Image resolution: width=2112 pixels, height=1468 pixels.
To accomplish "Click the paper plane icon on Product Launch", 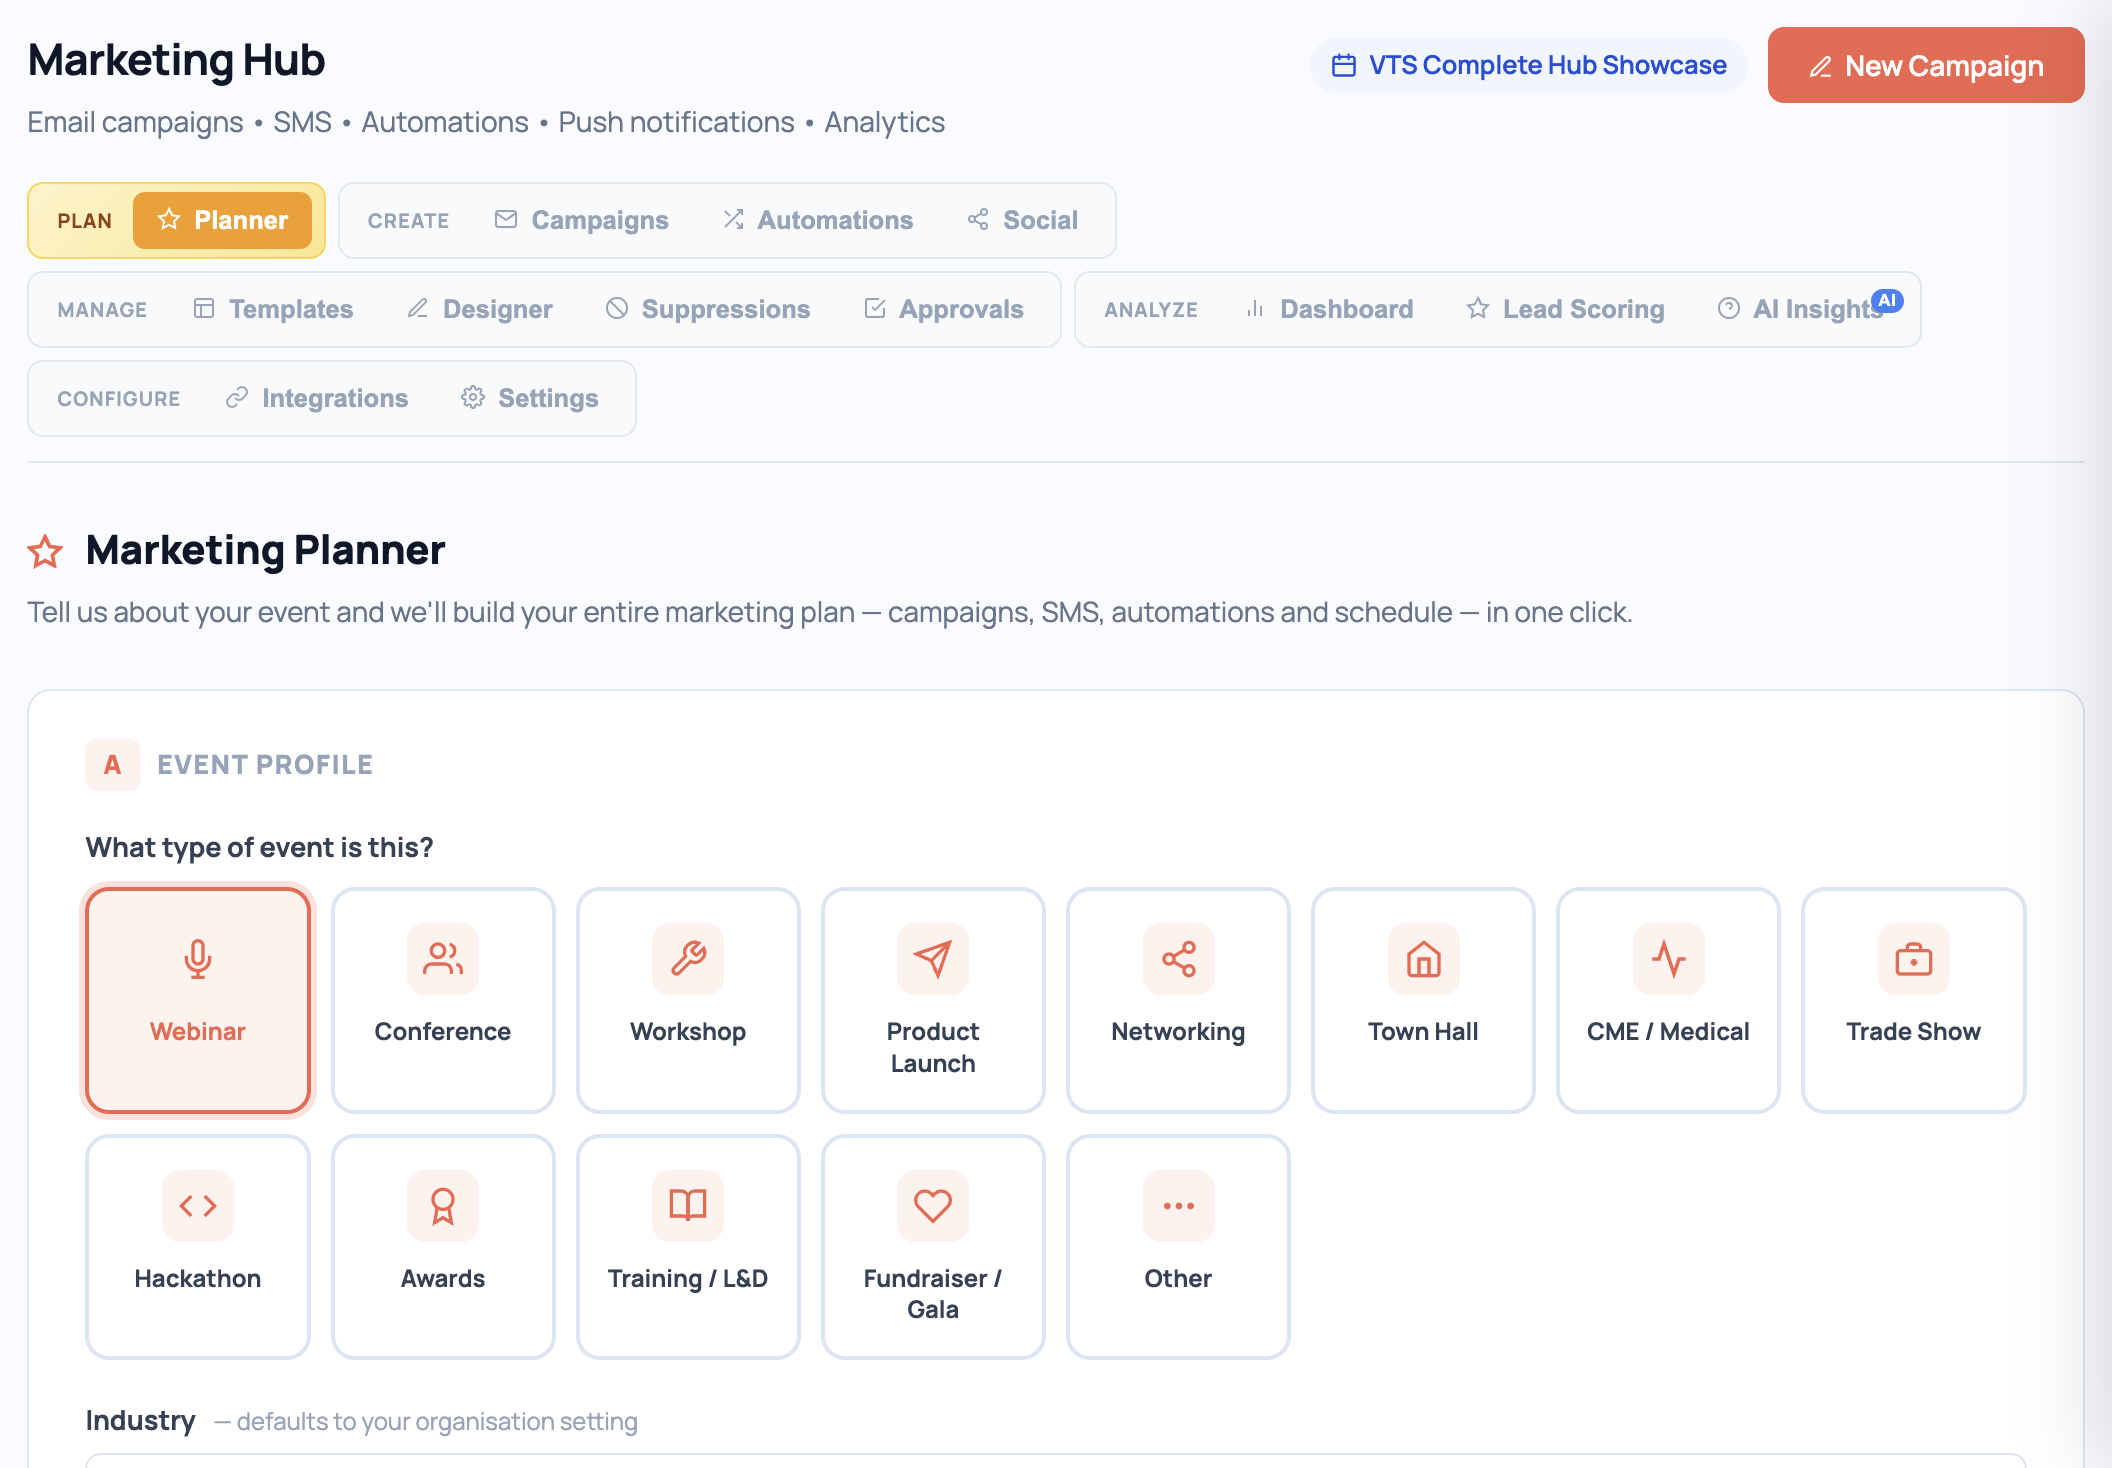I will click(x=933, y=959).
